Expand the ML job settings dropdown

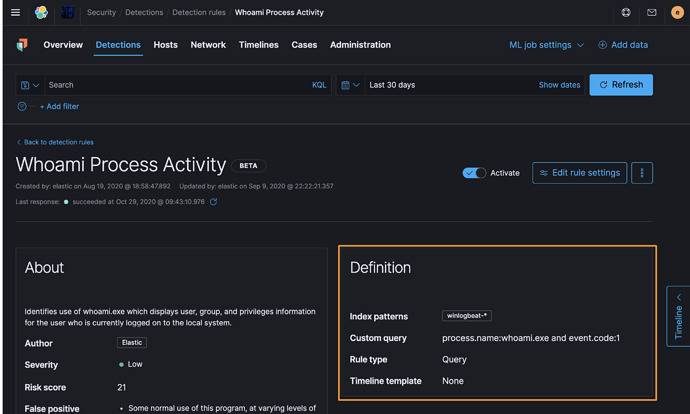(x=546, y=45)
